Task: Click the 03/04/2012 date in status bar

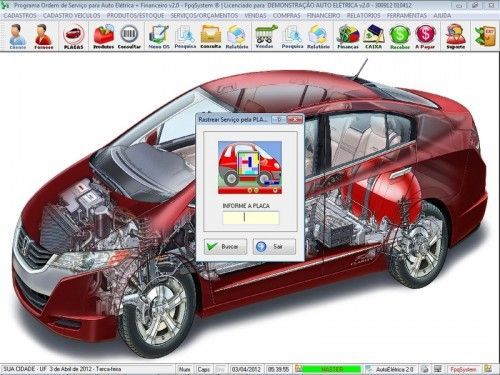Action: coord(246,369)
